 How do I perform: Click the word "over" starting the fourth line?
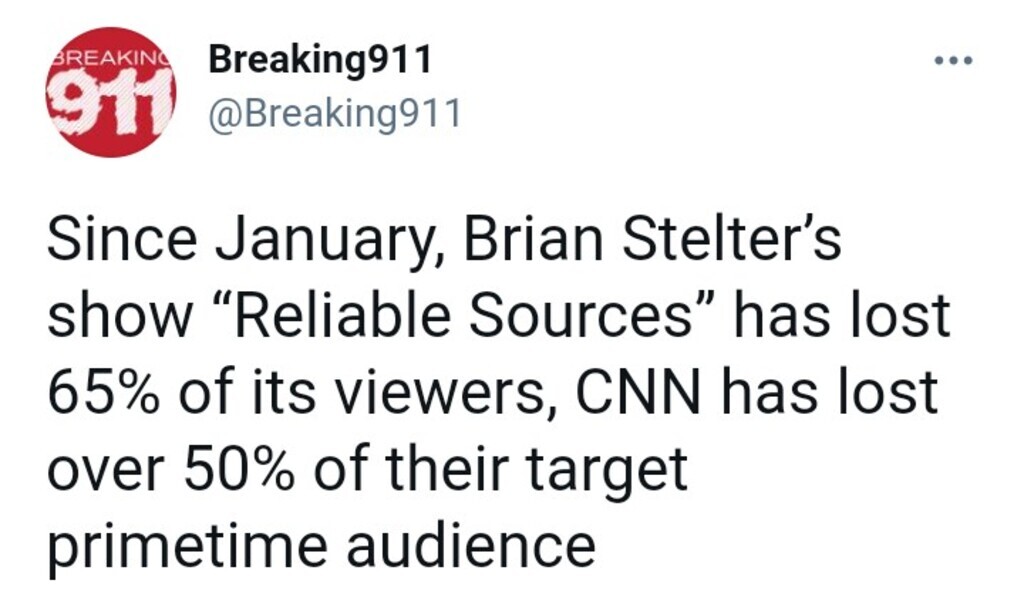(103, 468)
